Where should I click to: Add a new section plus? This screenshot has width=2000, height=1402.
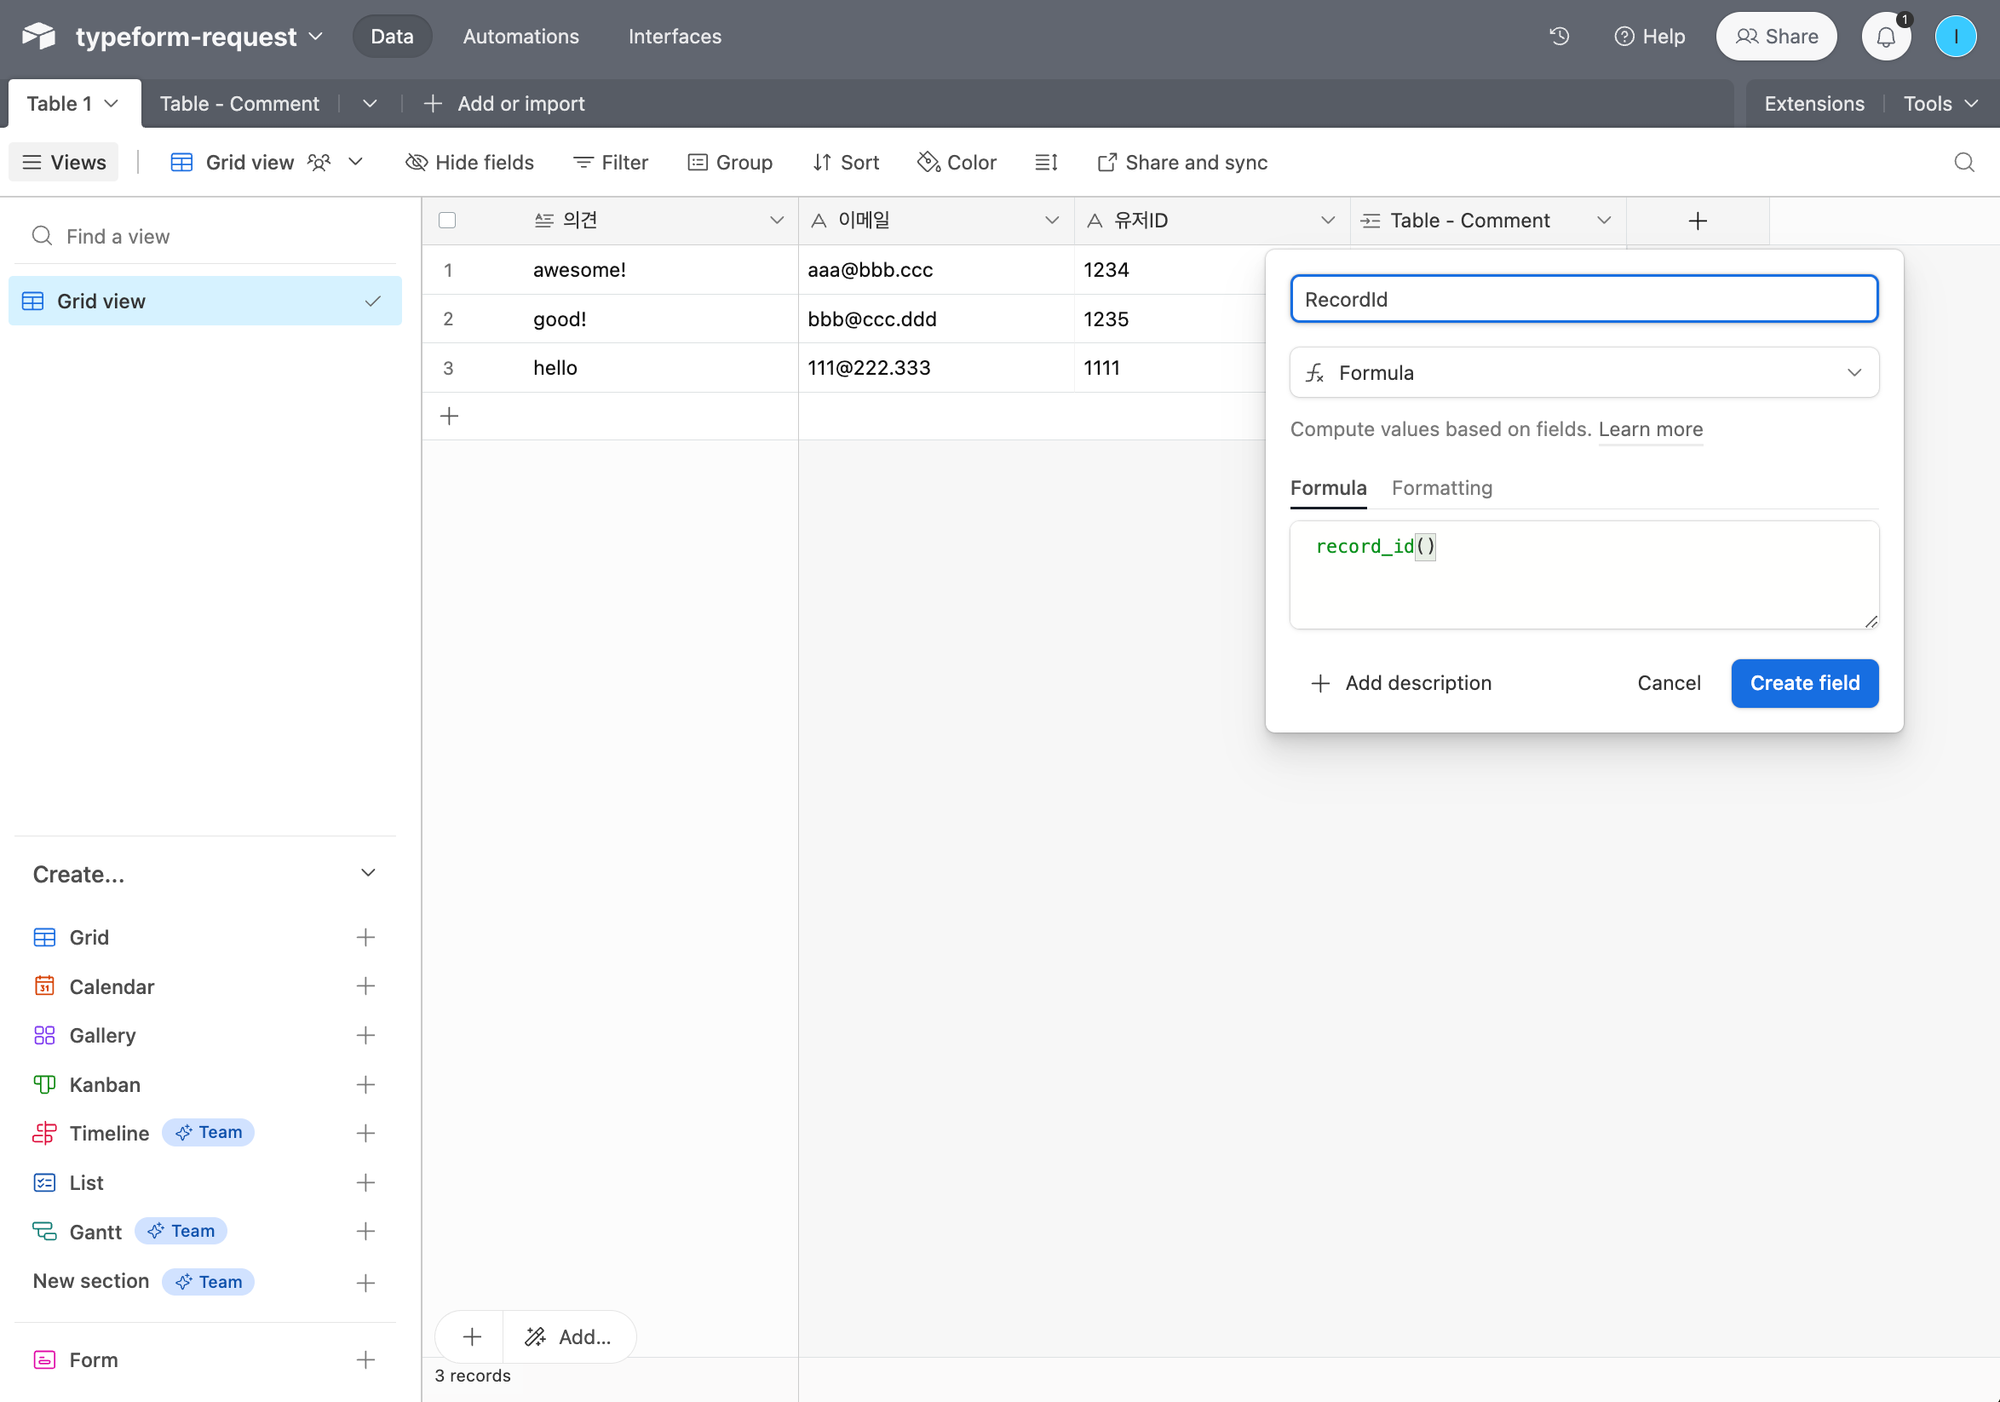coord(365,1283)
